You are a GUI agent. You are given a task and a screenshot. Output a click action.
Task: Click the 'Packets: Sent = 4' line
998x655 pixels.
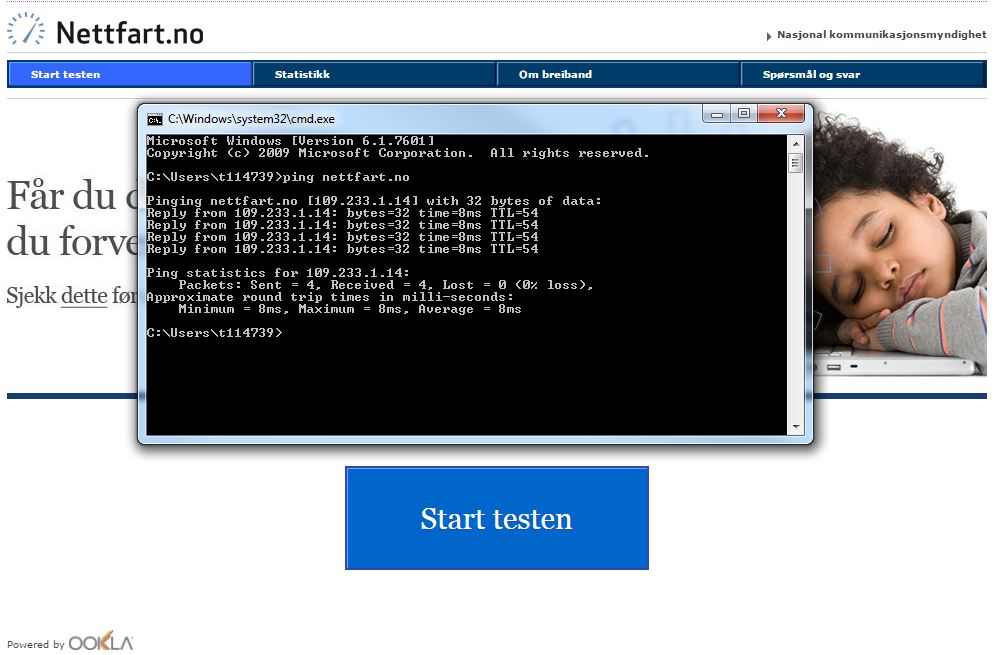click(386, 285)
